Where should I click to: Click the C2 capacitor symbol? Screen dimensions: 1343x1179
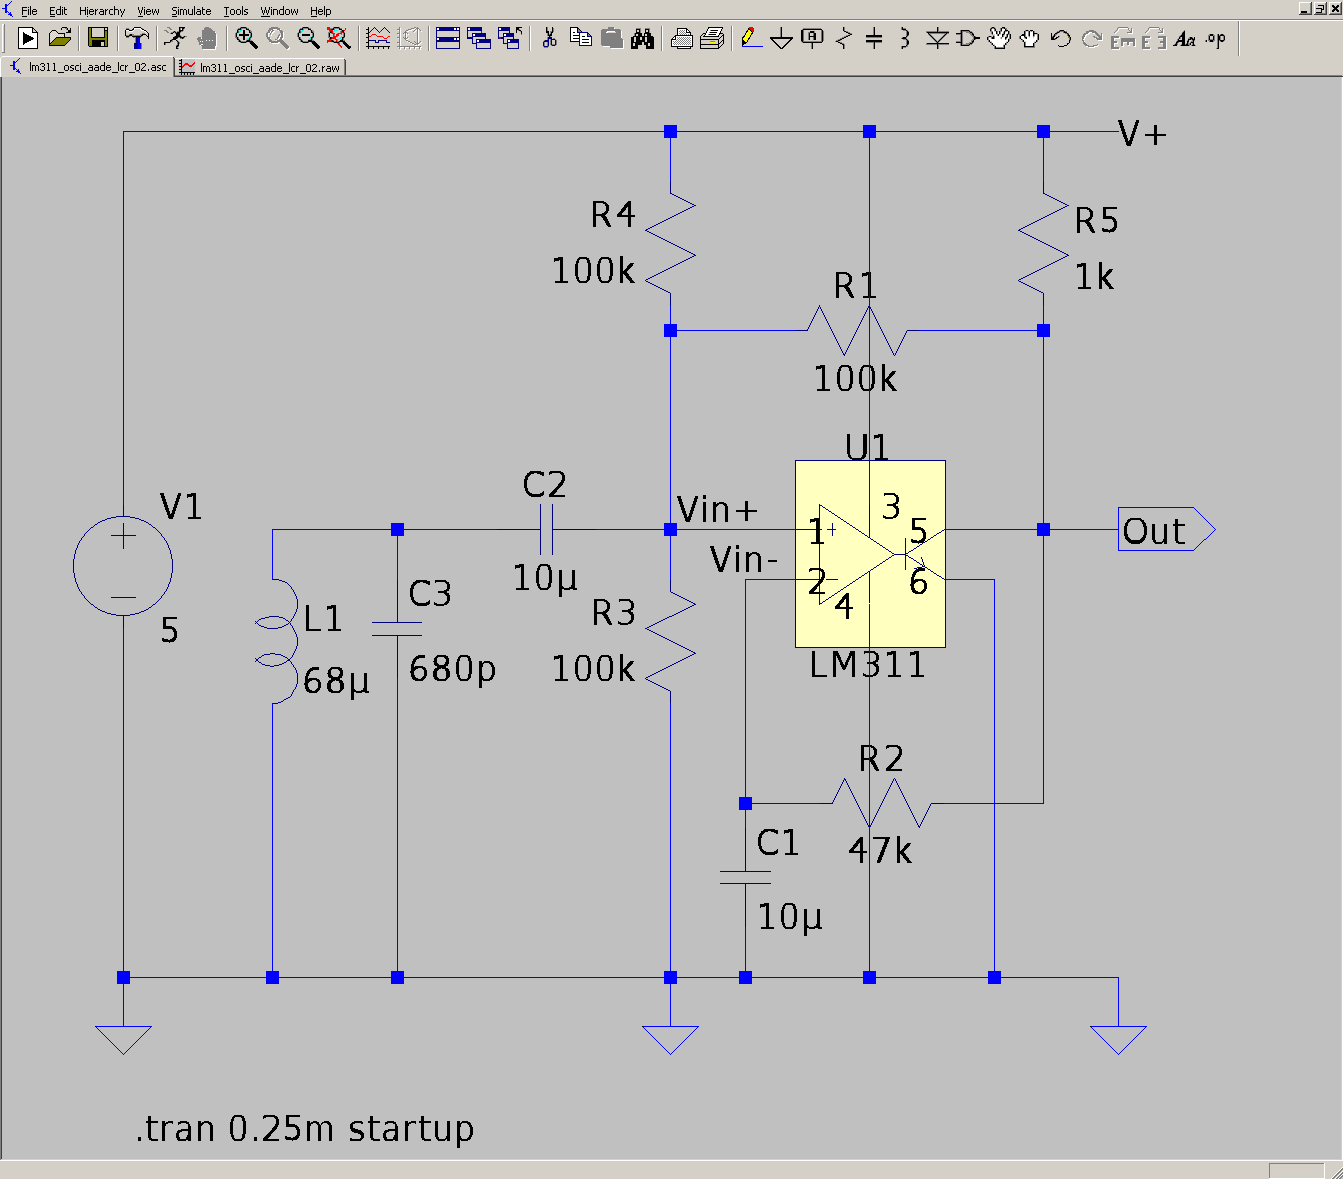tap(546, 529)
